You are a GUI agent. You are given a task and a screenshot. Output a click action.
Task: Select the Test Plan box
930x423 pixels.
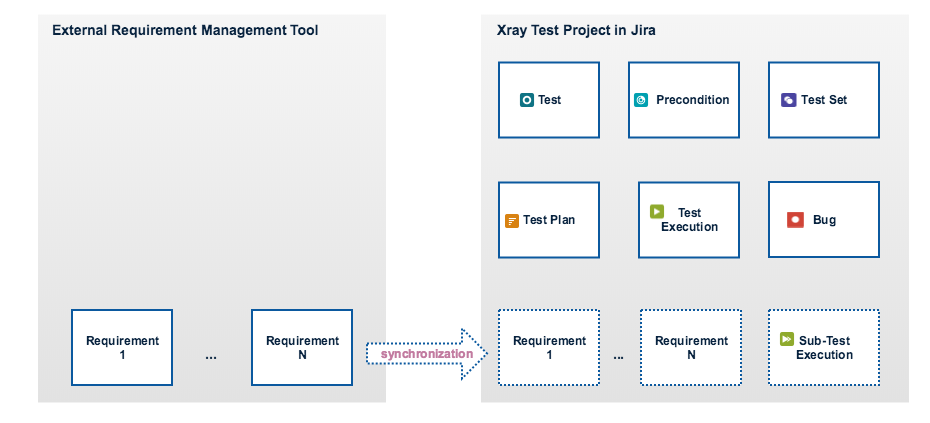coord(549,220)
